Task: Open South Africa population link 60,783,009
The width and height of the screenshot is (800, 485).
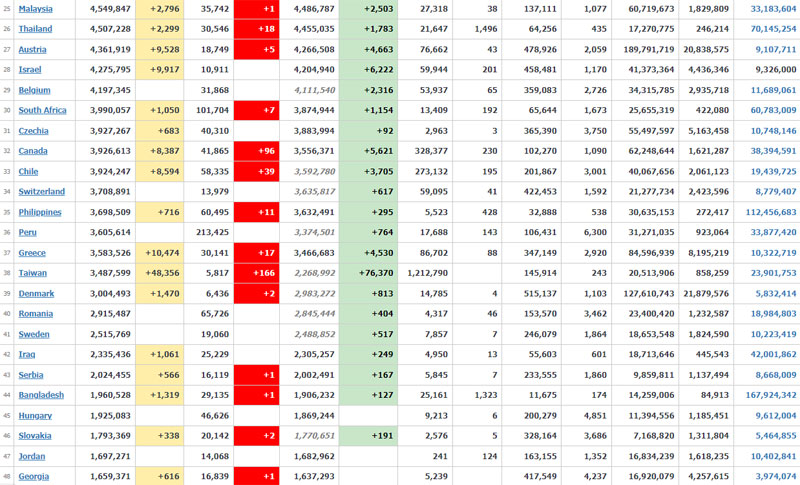Action: coord(773,110)
